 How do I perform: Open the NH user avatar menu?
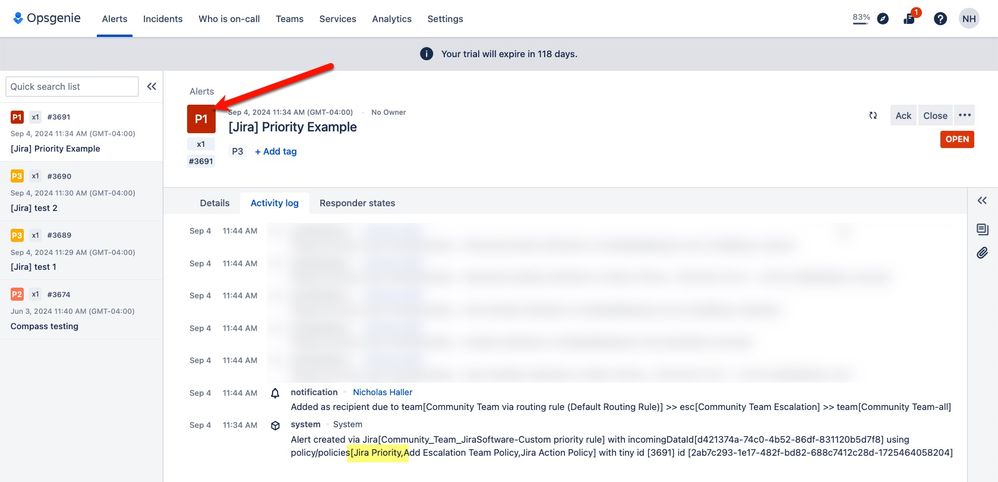click(969, 18)
